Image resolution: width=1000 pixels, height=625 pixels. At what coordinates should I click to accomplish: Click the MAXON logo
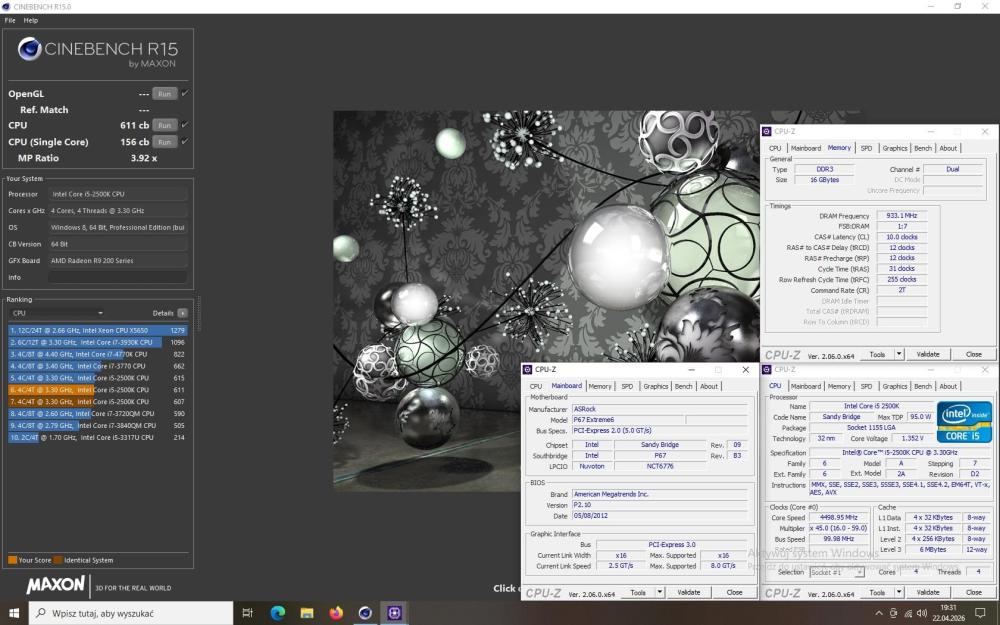(55, 585)
